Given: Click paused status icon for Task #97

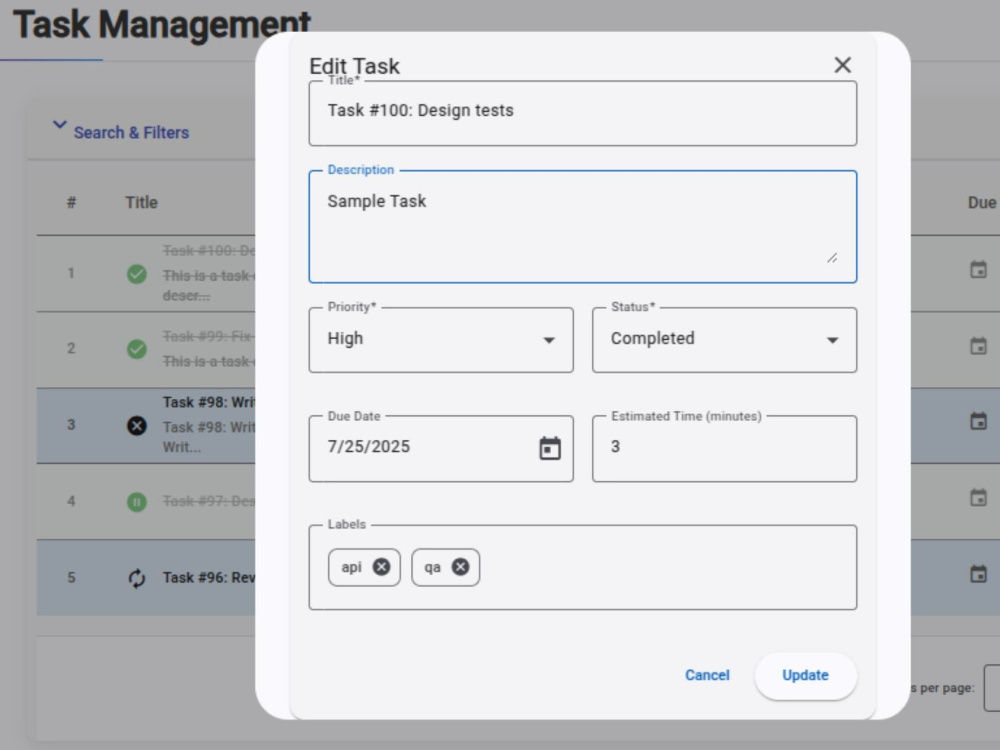Looking at the screenshot, I should click(136, 502).
